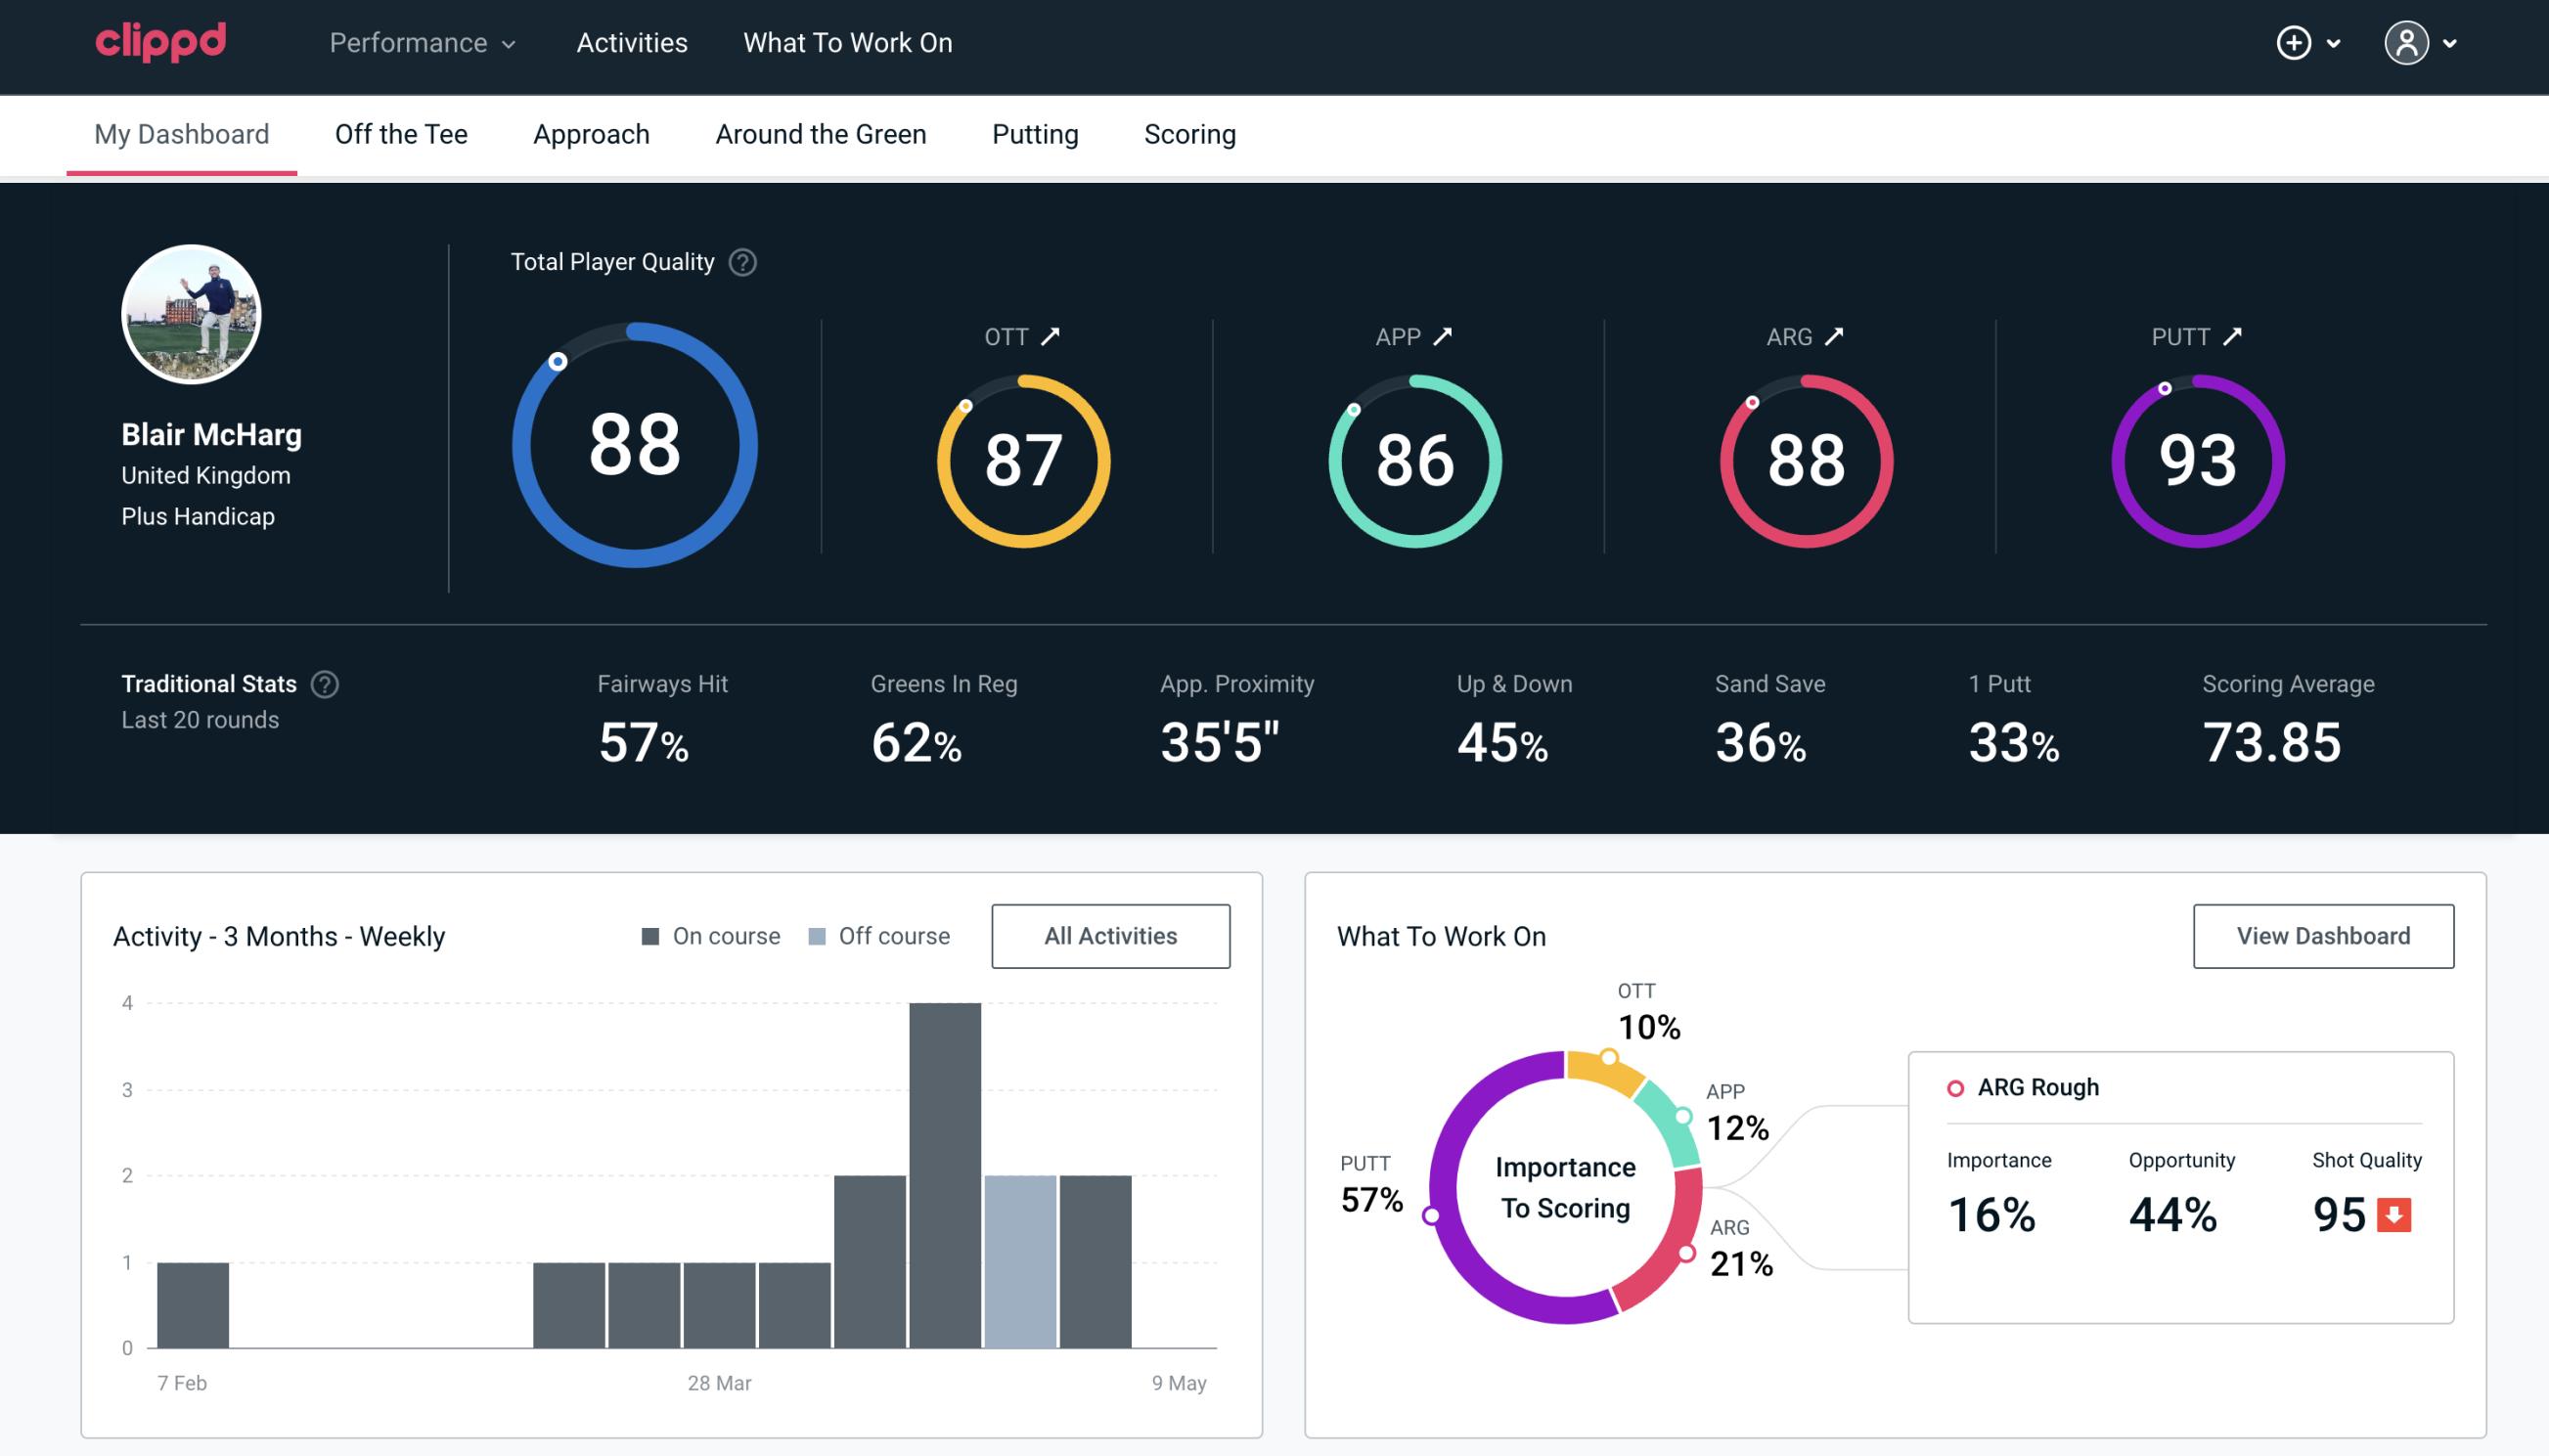The image size is (2549, 1456).
Task: Click the Total Player Quality help icon
Action: click(x=738, y=262)
